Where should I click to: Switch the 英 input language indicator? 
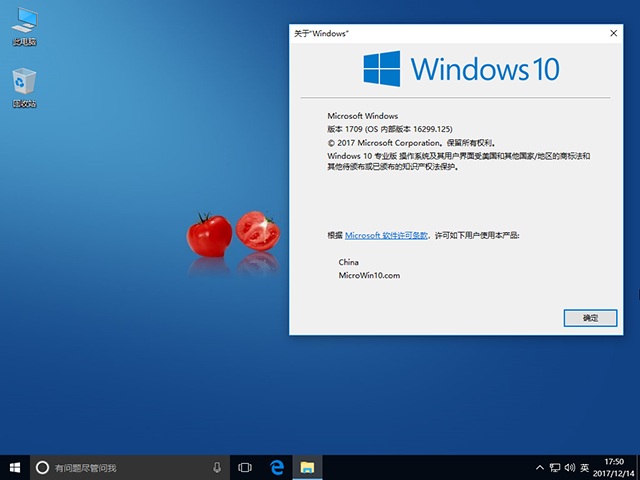coord(585,467)
